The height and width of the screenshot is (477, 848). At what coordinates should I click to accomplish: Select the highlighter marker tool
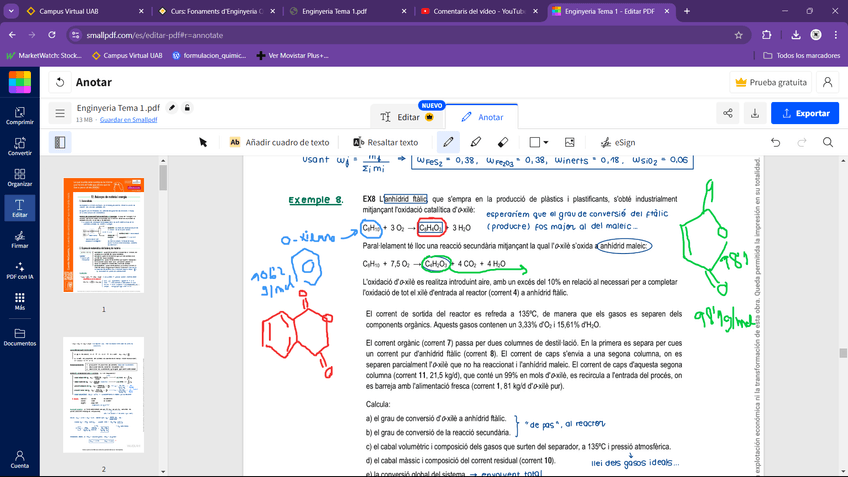click(x=476, y=142)
